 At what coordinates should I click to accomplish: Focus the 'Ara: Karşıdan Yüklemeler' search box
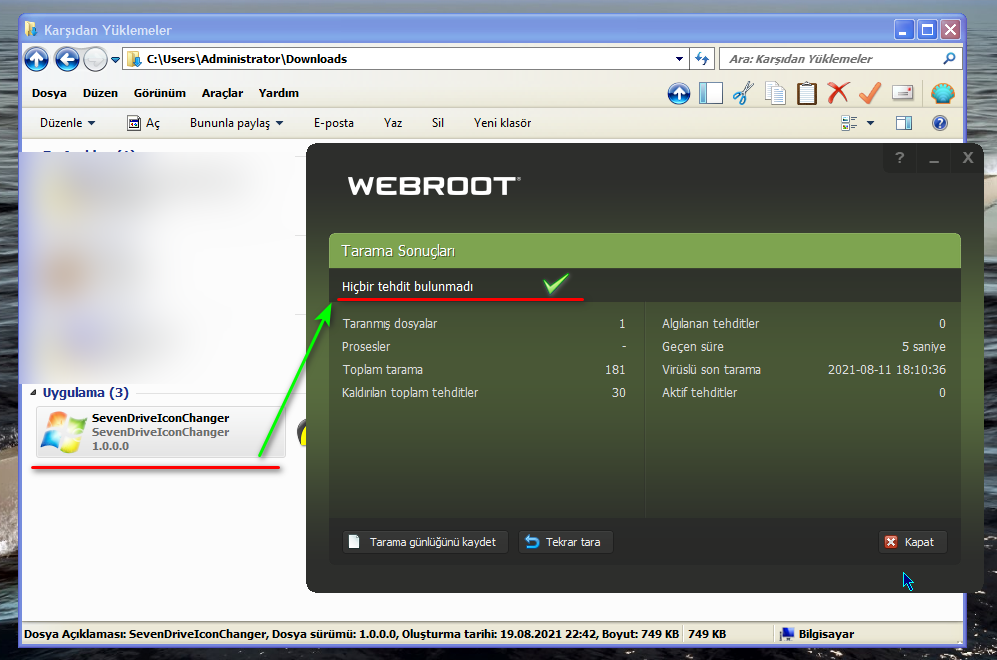(x=832, y=59)
